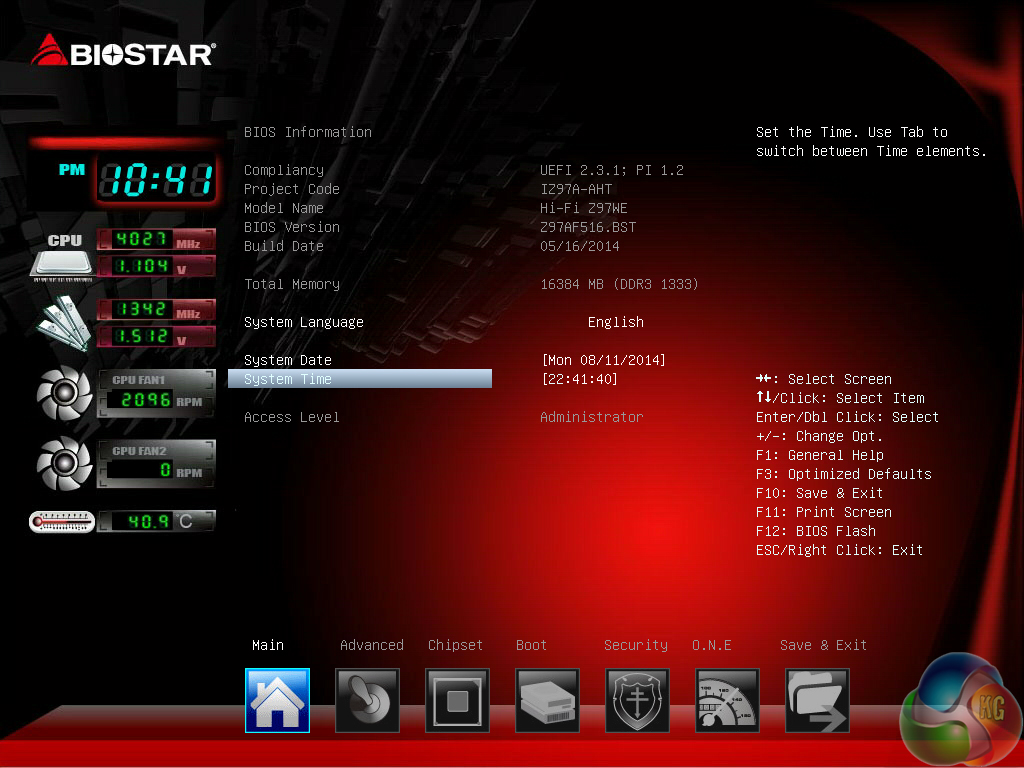Screen dimensions: 1024x768
Task: Click the F1: General Help hint
Action: [820, 455]
